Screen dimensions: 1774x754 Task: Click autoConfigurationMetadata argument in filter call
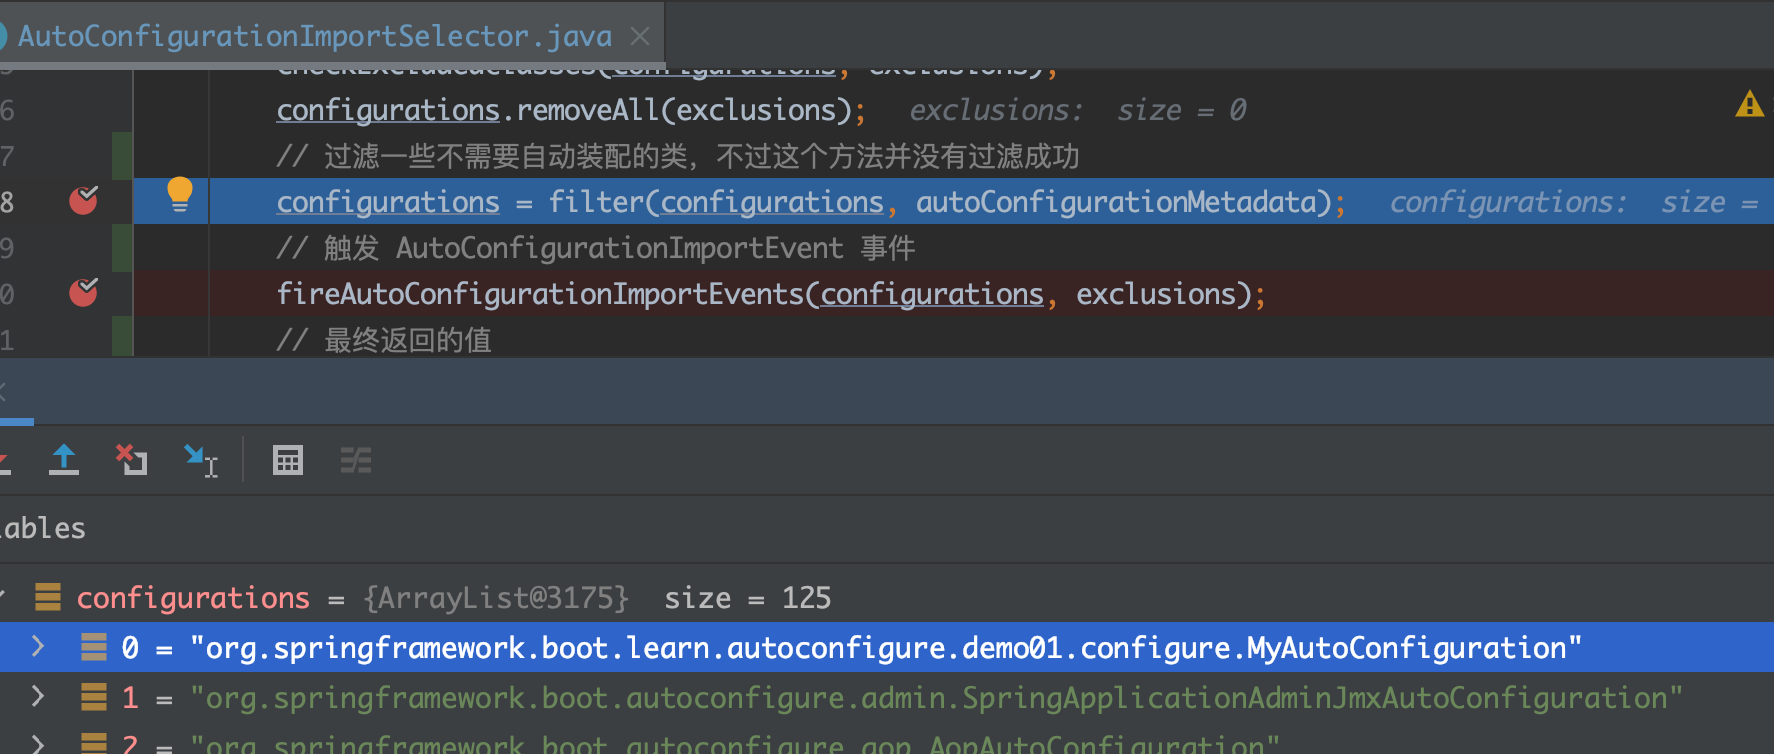point(1116,202)
